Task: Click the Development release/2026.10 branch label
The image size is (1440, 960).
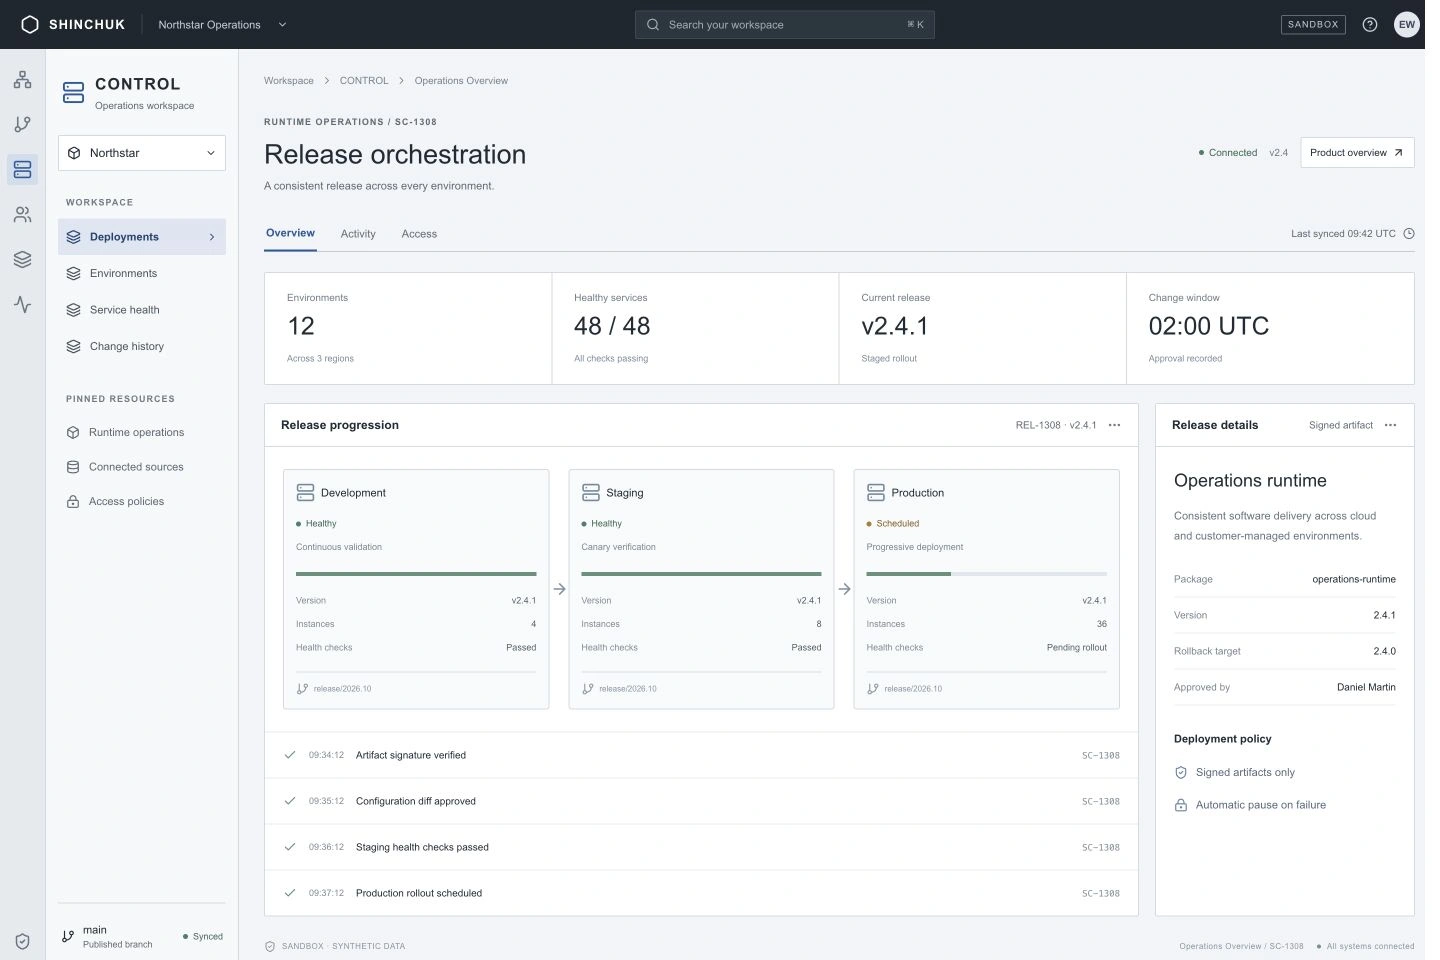Action: [342, 689]
